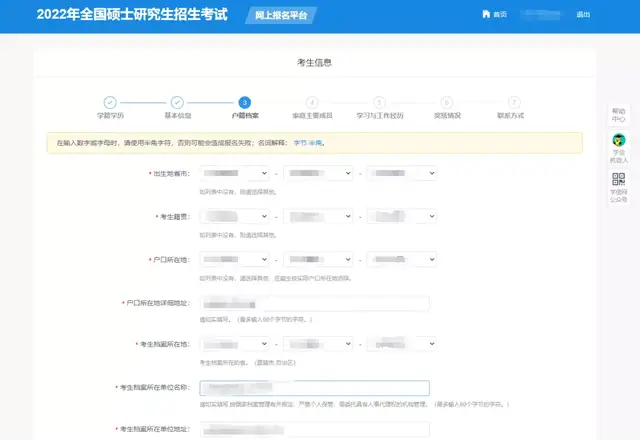Image resolution: width=640 pixels, height=440 pixels.
Task: Select step 3 circle 户籍档案
Action: 244,102
